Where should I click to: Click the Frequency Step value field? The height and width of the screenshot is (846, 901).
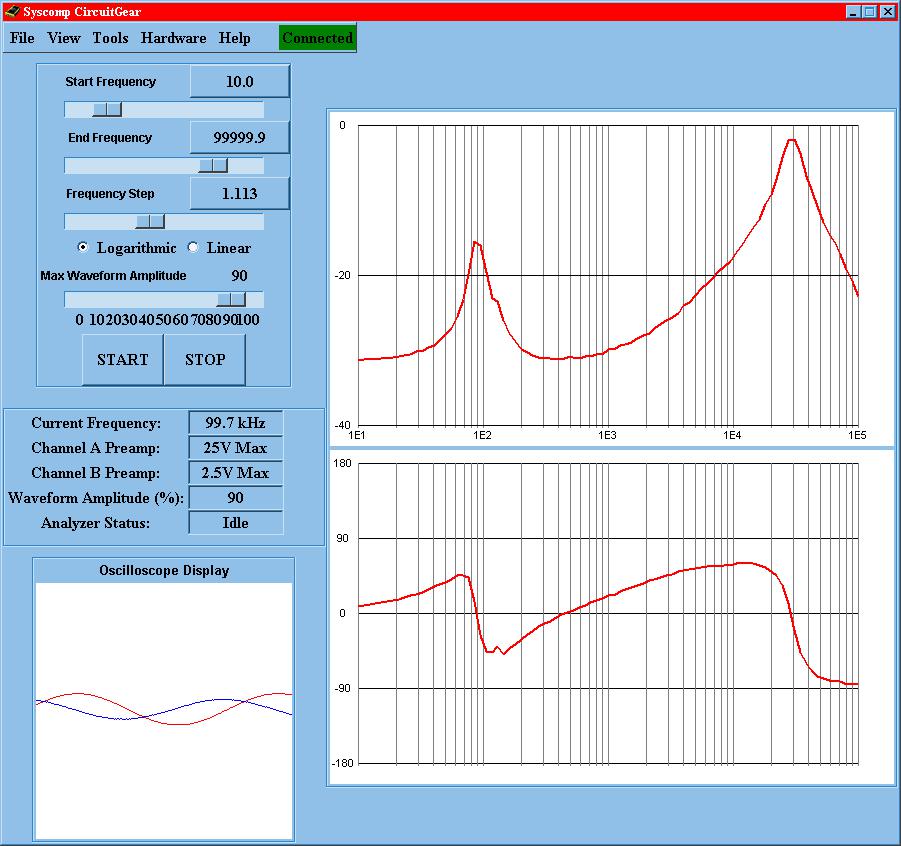click(x=240, y=194)
